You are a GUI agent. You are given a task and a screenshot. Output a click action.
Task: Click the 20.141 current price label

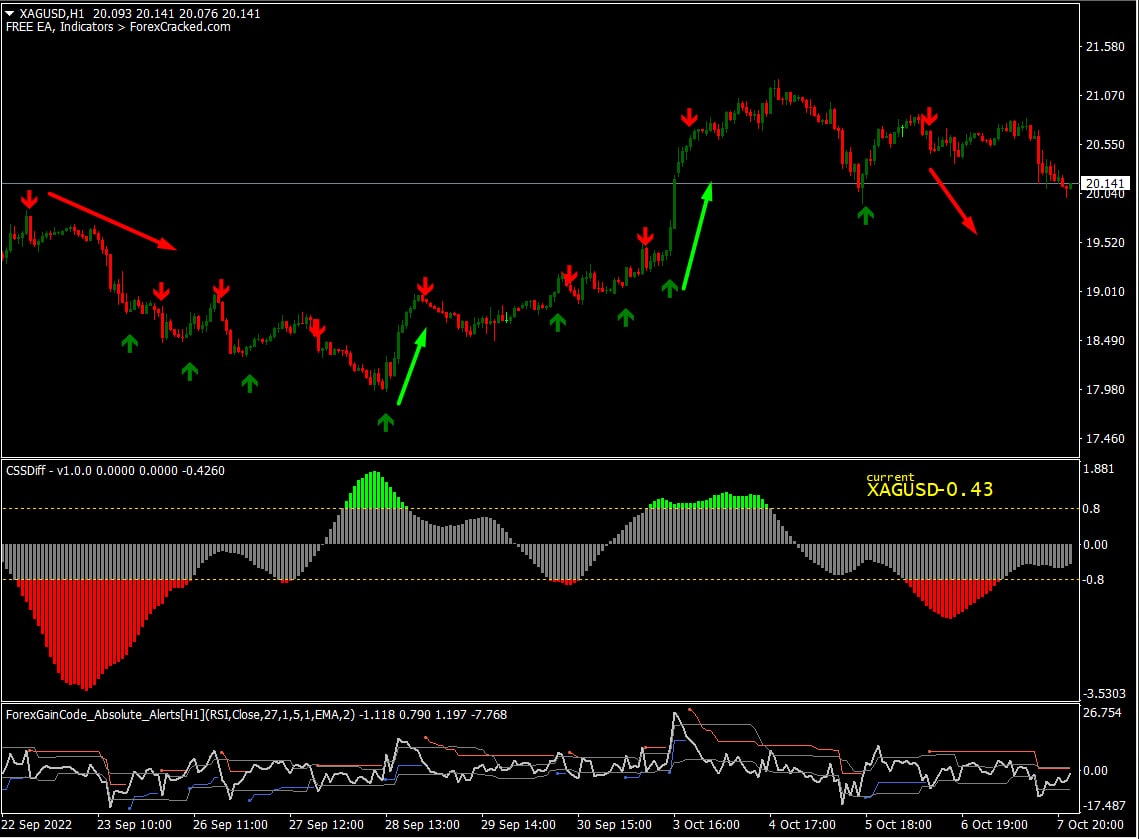1105,184
